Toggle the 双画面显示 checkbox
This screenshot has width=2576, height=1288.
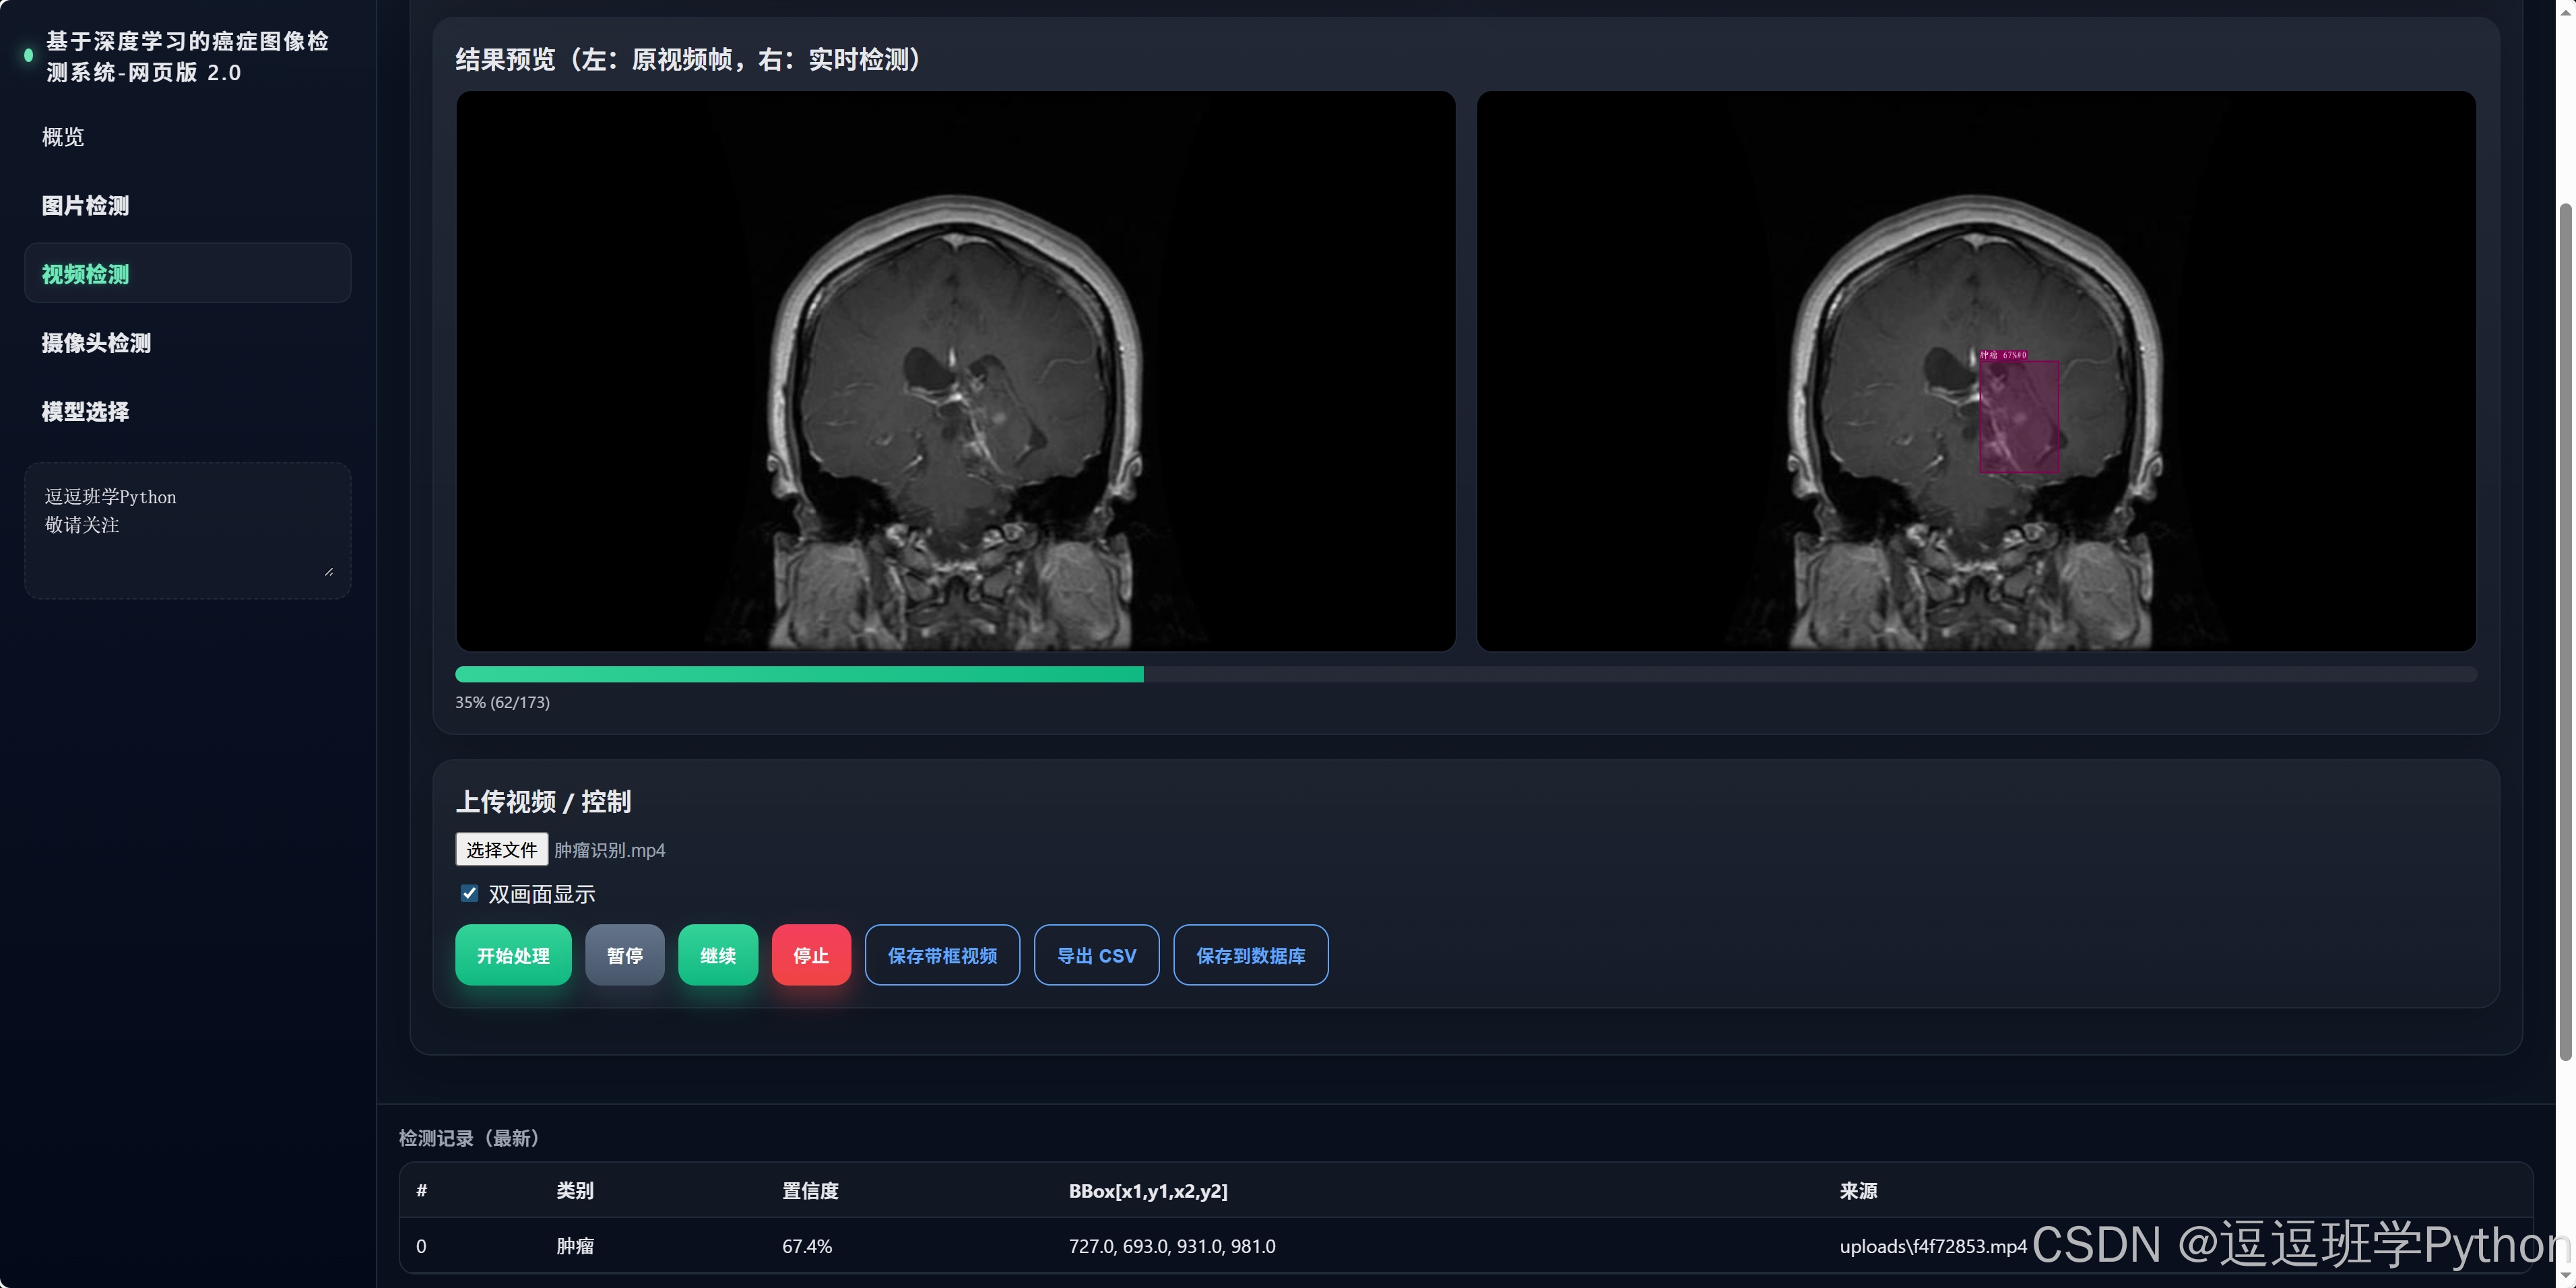click(469, 893)
